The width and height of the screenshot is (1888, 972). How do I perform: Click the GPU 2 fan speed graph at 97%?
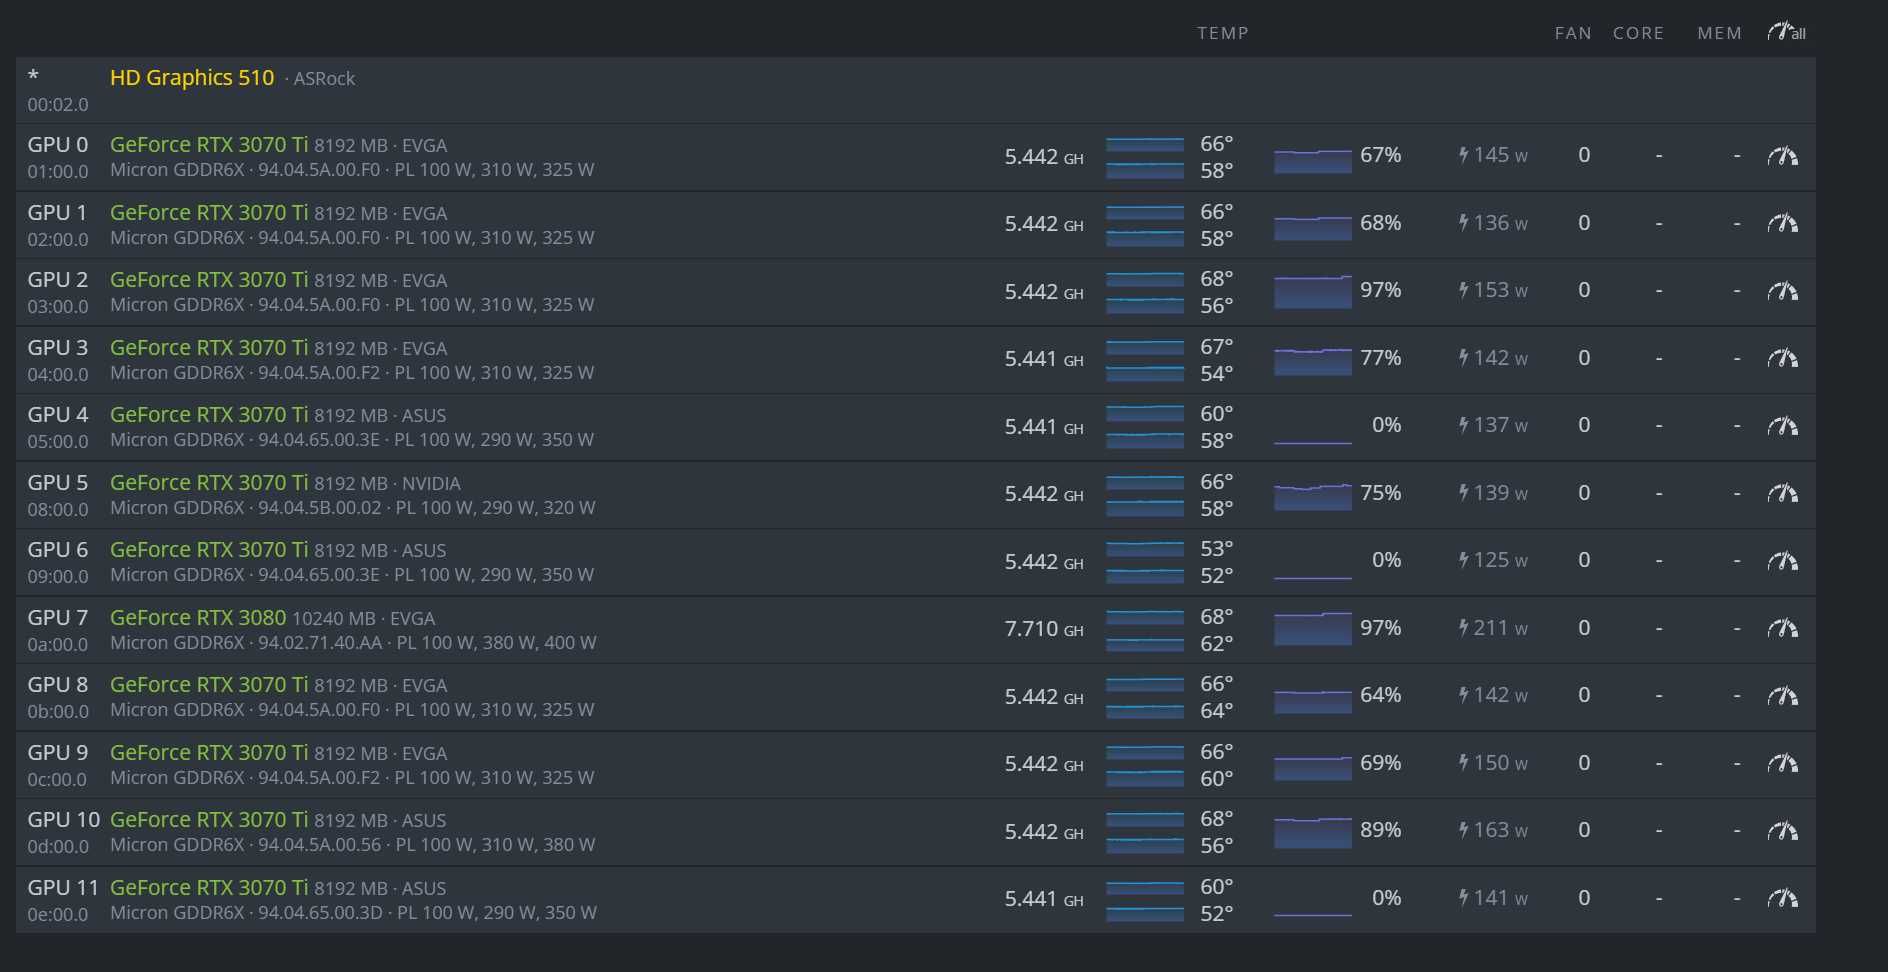(1312, 291)
